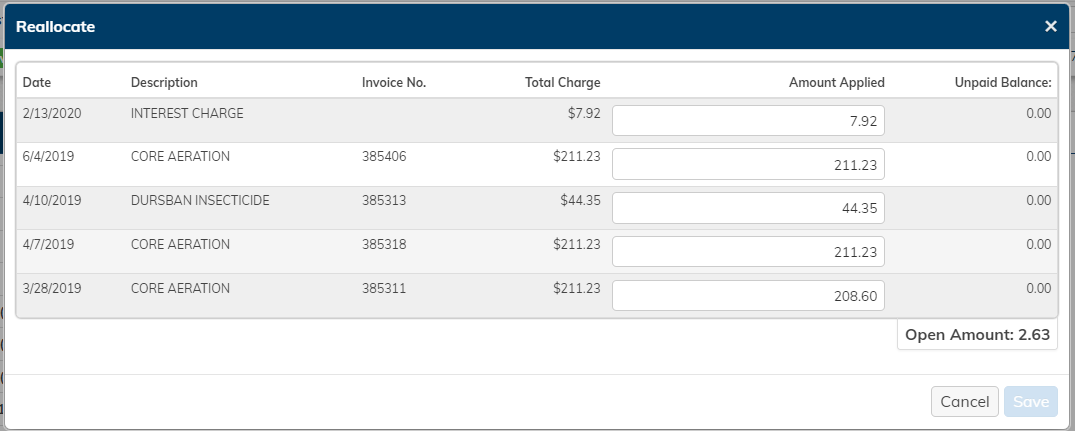Screen dimensions: 1075x431
Task: Click the Cancel button
Action: [x=964, y=401]
